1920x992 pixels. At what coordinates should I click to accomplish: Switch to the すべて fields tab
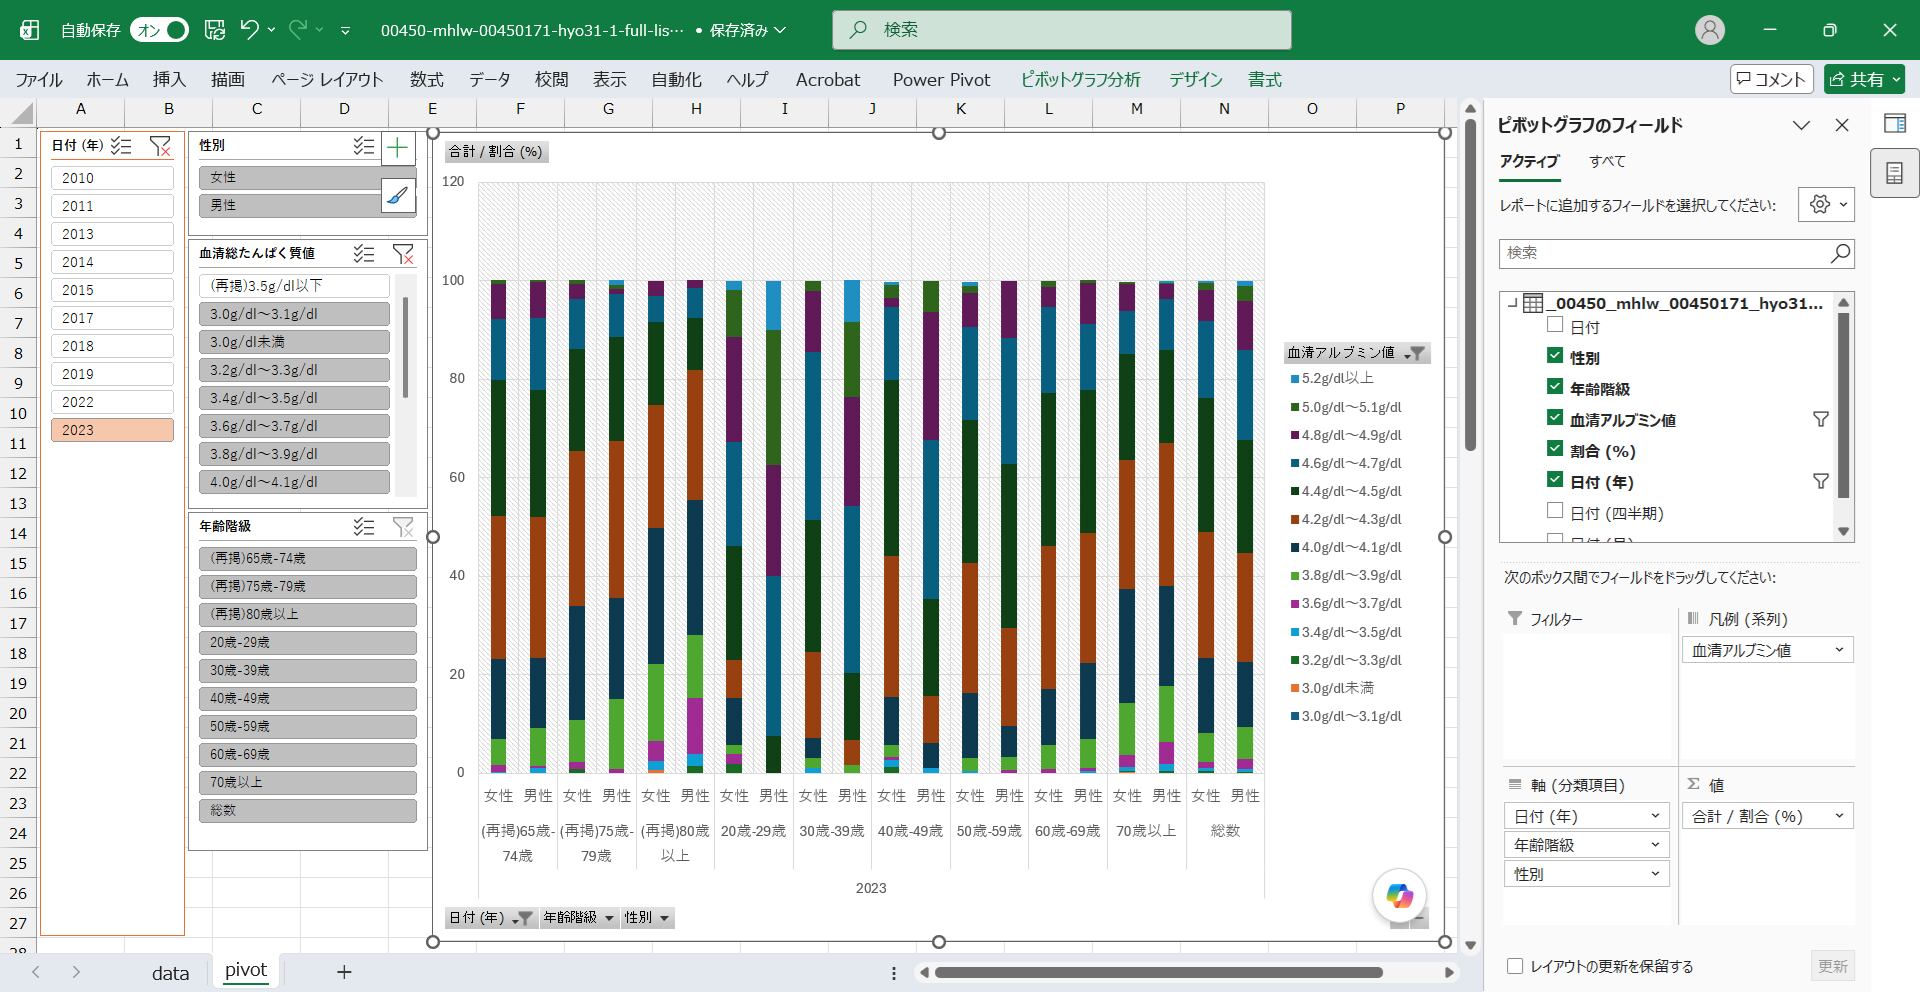coord(1607,161)
